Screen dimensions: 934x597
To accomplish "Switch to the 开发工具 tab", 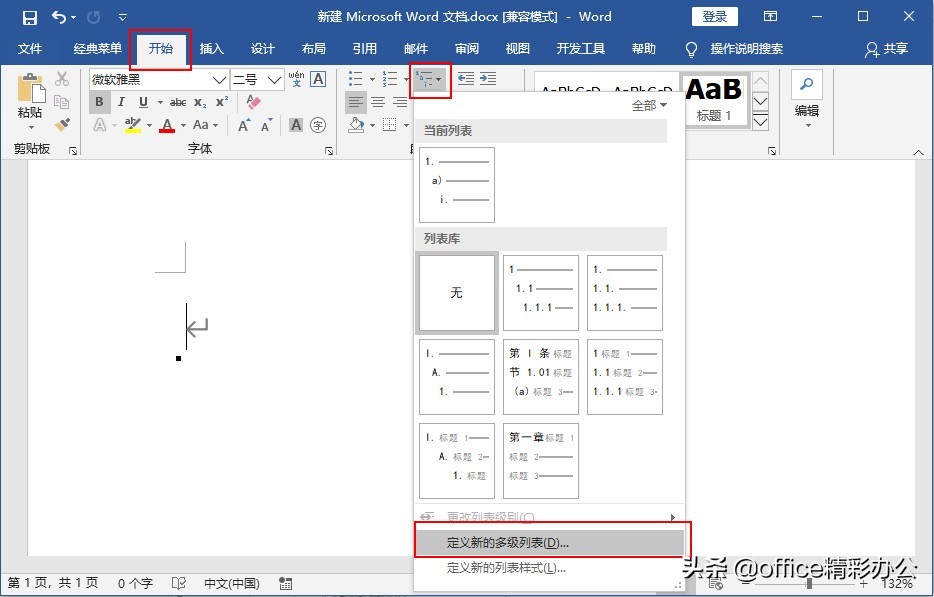I will 580,49.
